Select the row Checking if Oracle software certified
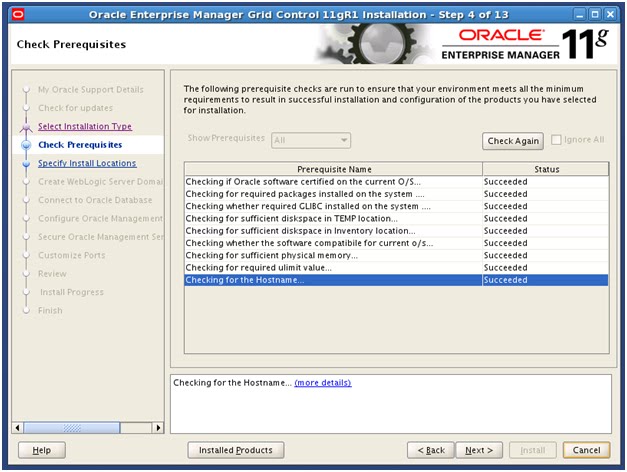This screenshot has height=472, width=627. pos(396,182)
